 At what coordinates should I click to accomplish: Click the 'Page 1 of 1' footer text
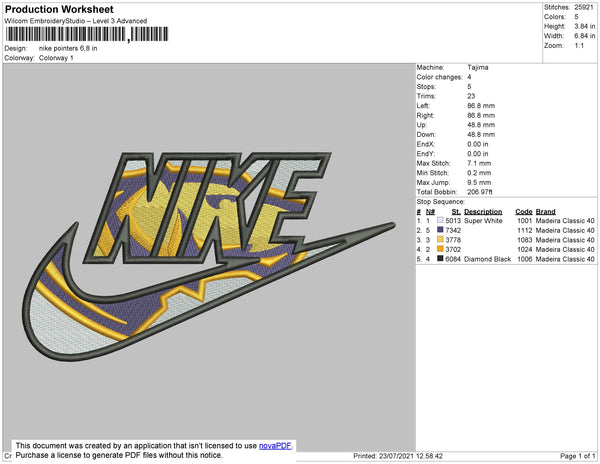click(x=578, y=456)
